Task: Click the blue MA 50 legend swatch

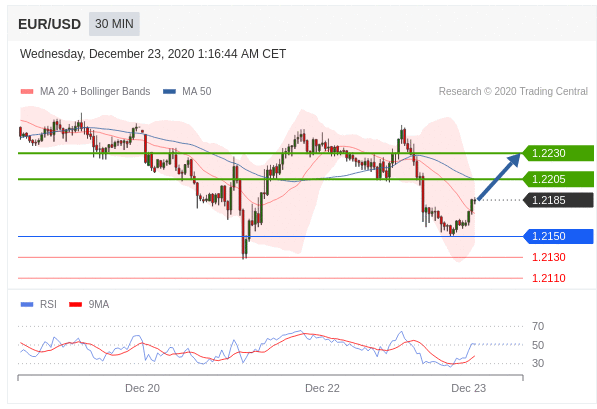Action: [169, 91]
